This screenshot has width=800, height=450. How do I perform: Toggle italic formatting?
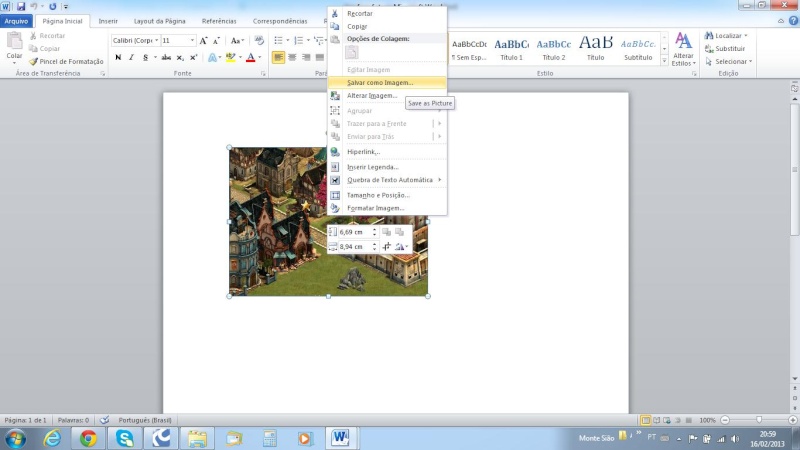pyautogui.click(x=132, y=58)
